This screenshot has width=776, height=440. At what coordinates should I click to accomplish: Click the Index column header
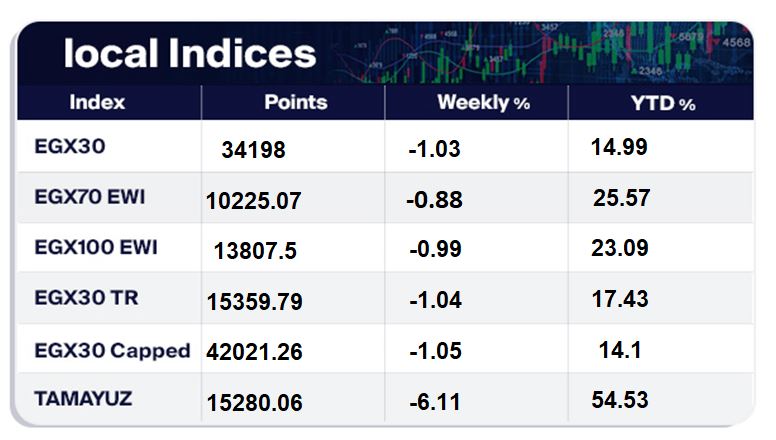(x=97, y=102)
